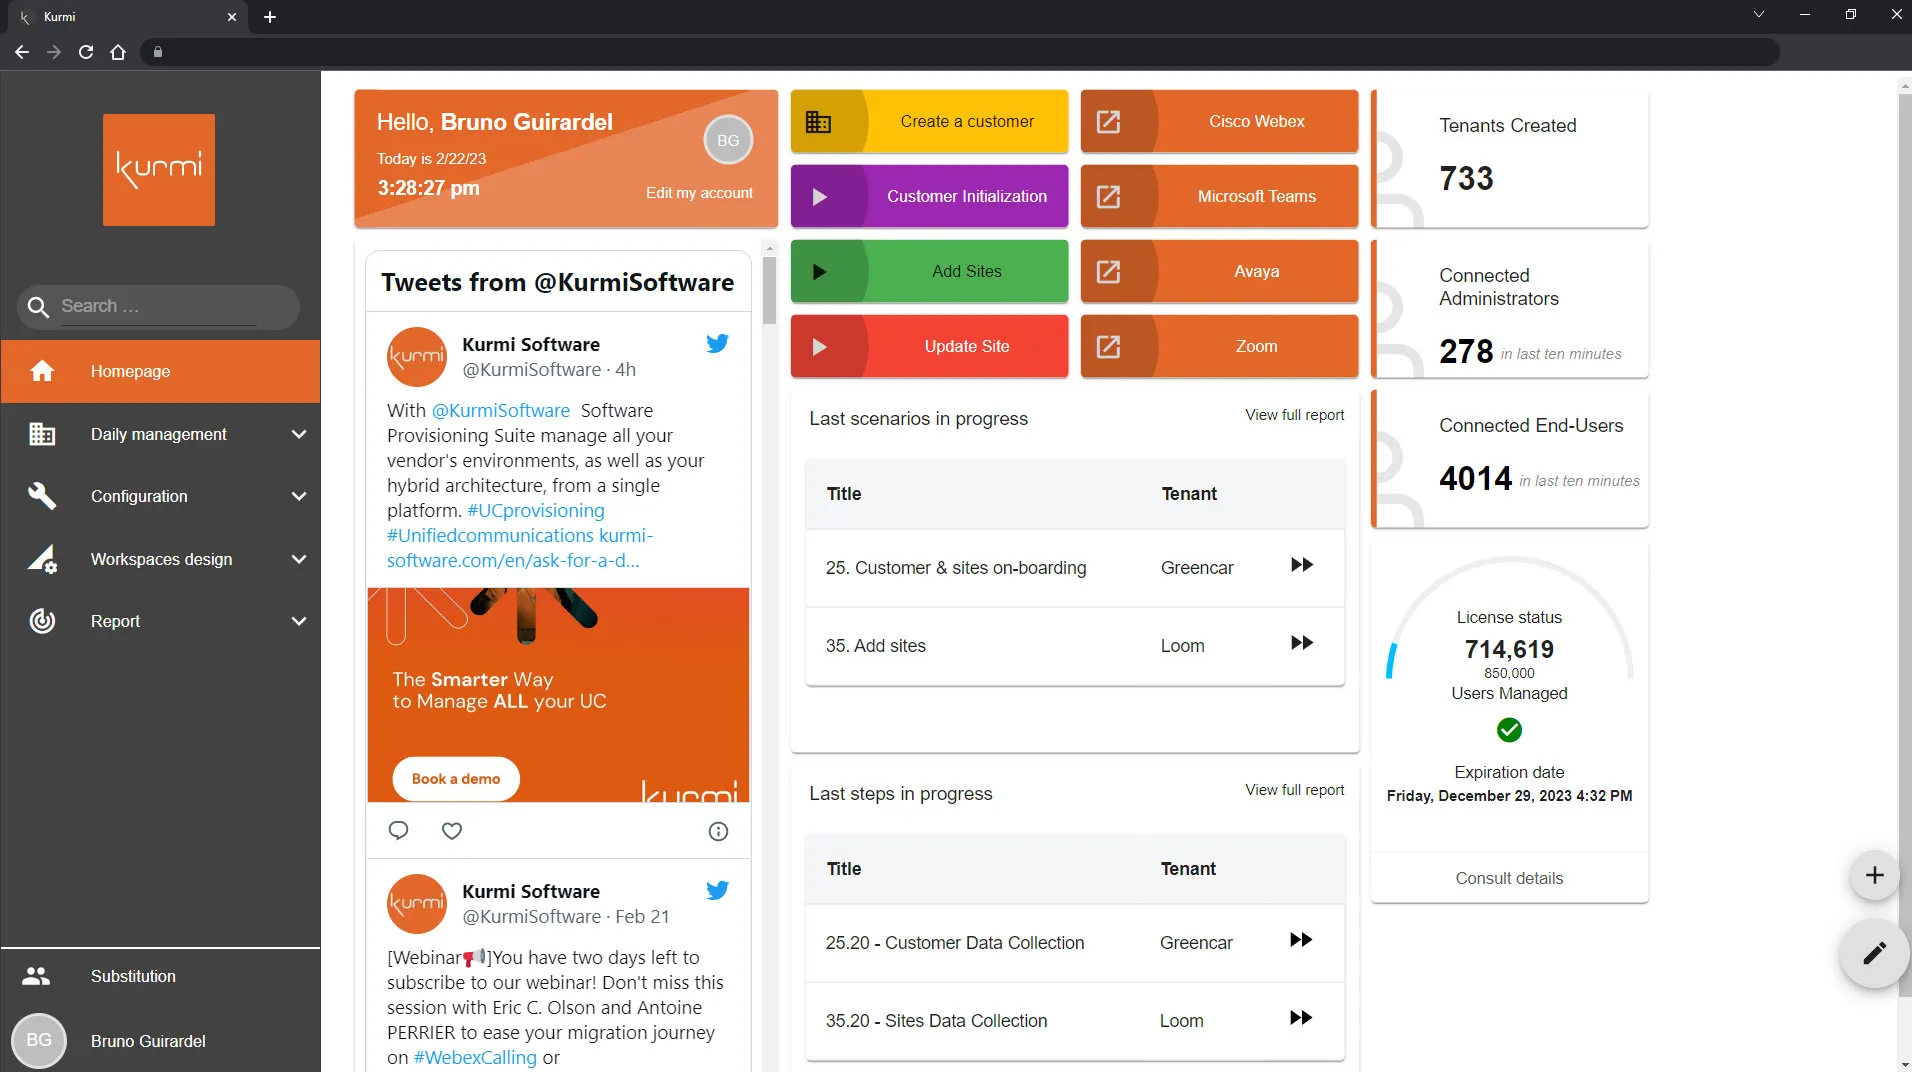Click the Kurmi logo in the sidebar
The image size is (1912, 1072).
(159, 170)
